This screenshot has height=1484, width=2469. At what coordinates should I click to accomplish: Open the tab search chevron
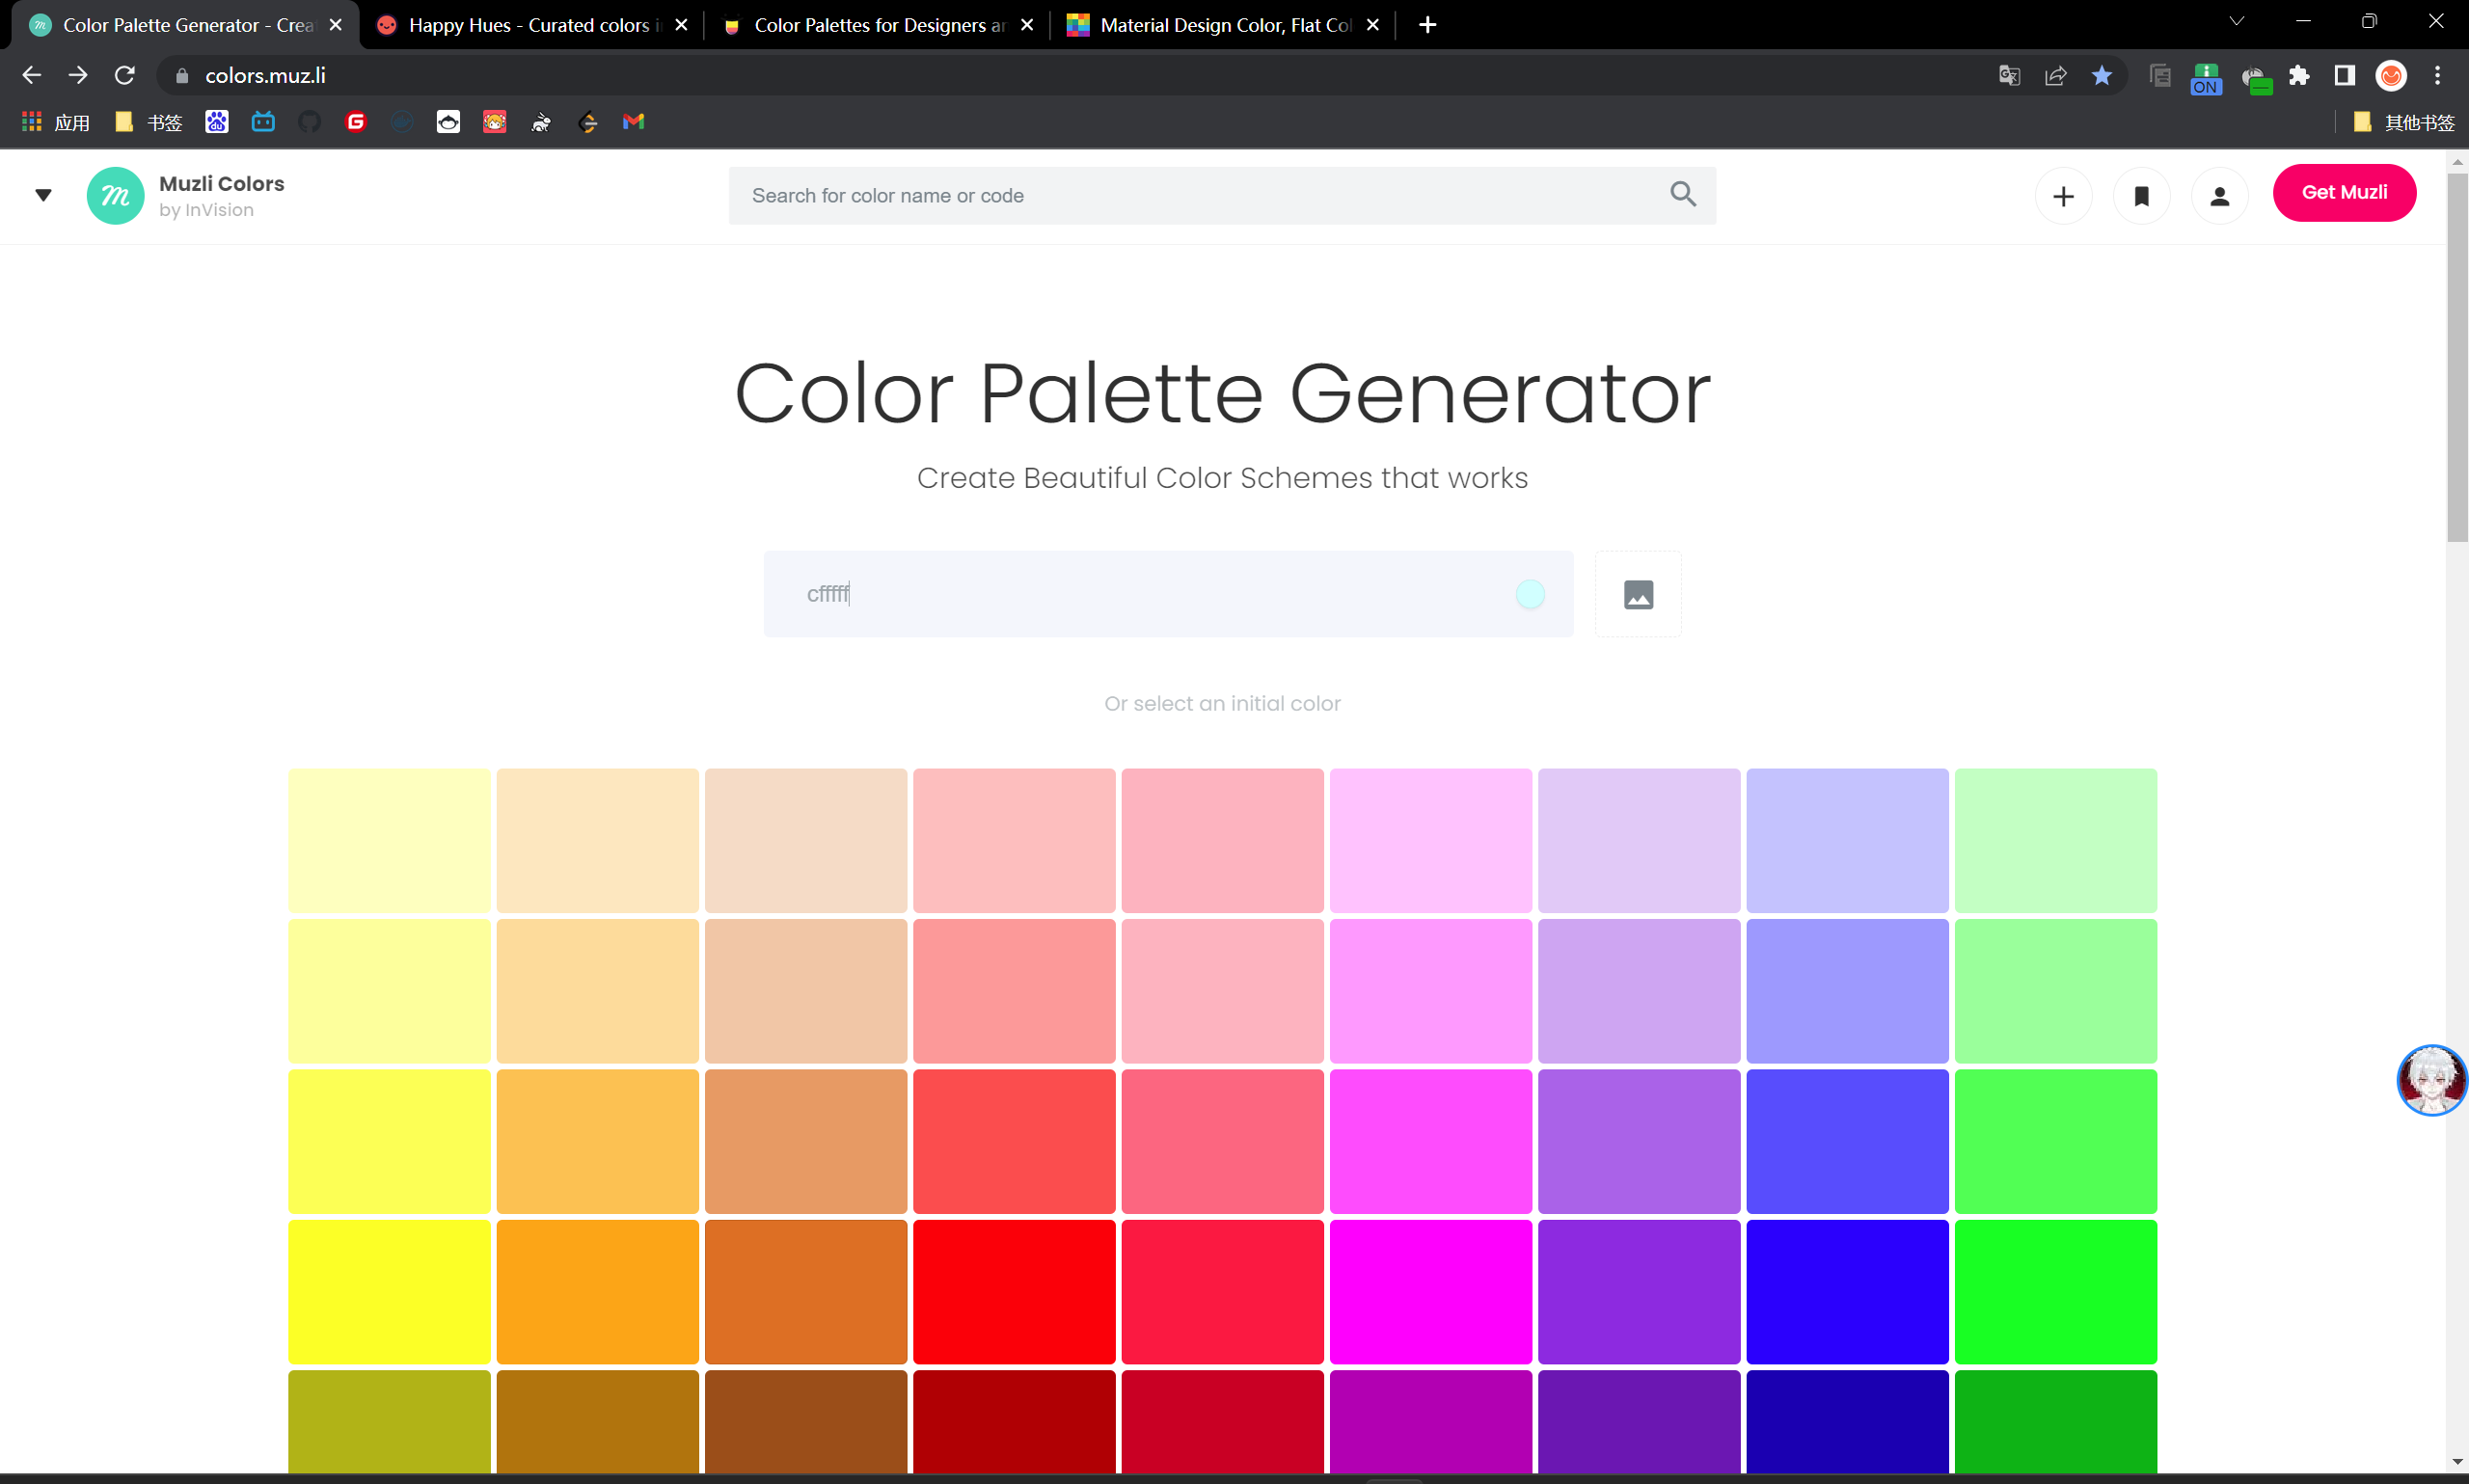pos(2236,22)
